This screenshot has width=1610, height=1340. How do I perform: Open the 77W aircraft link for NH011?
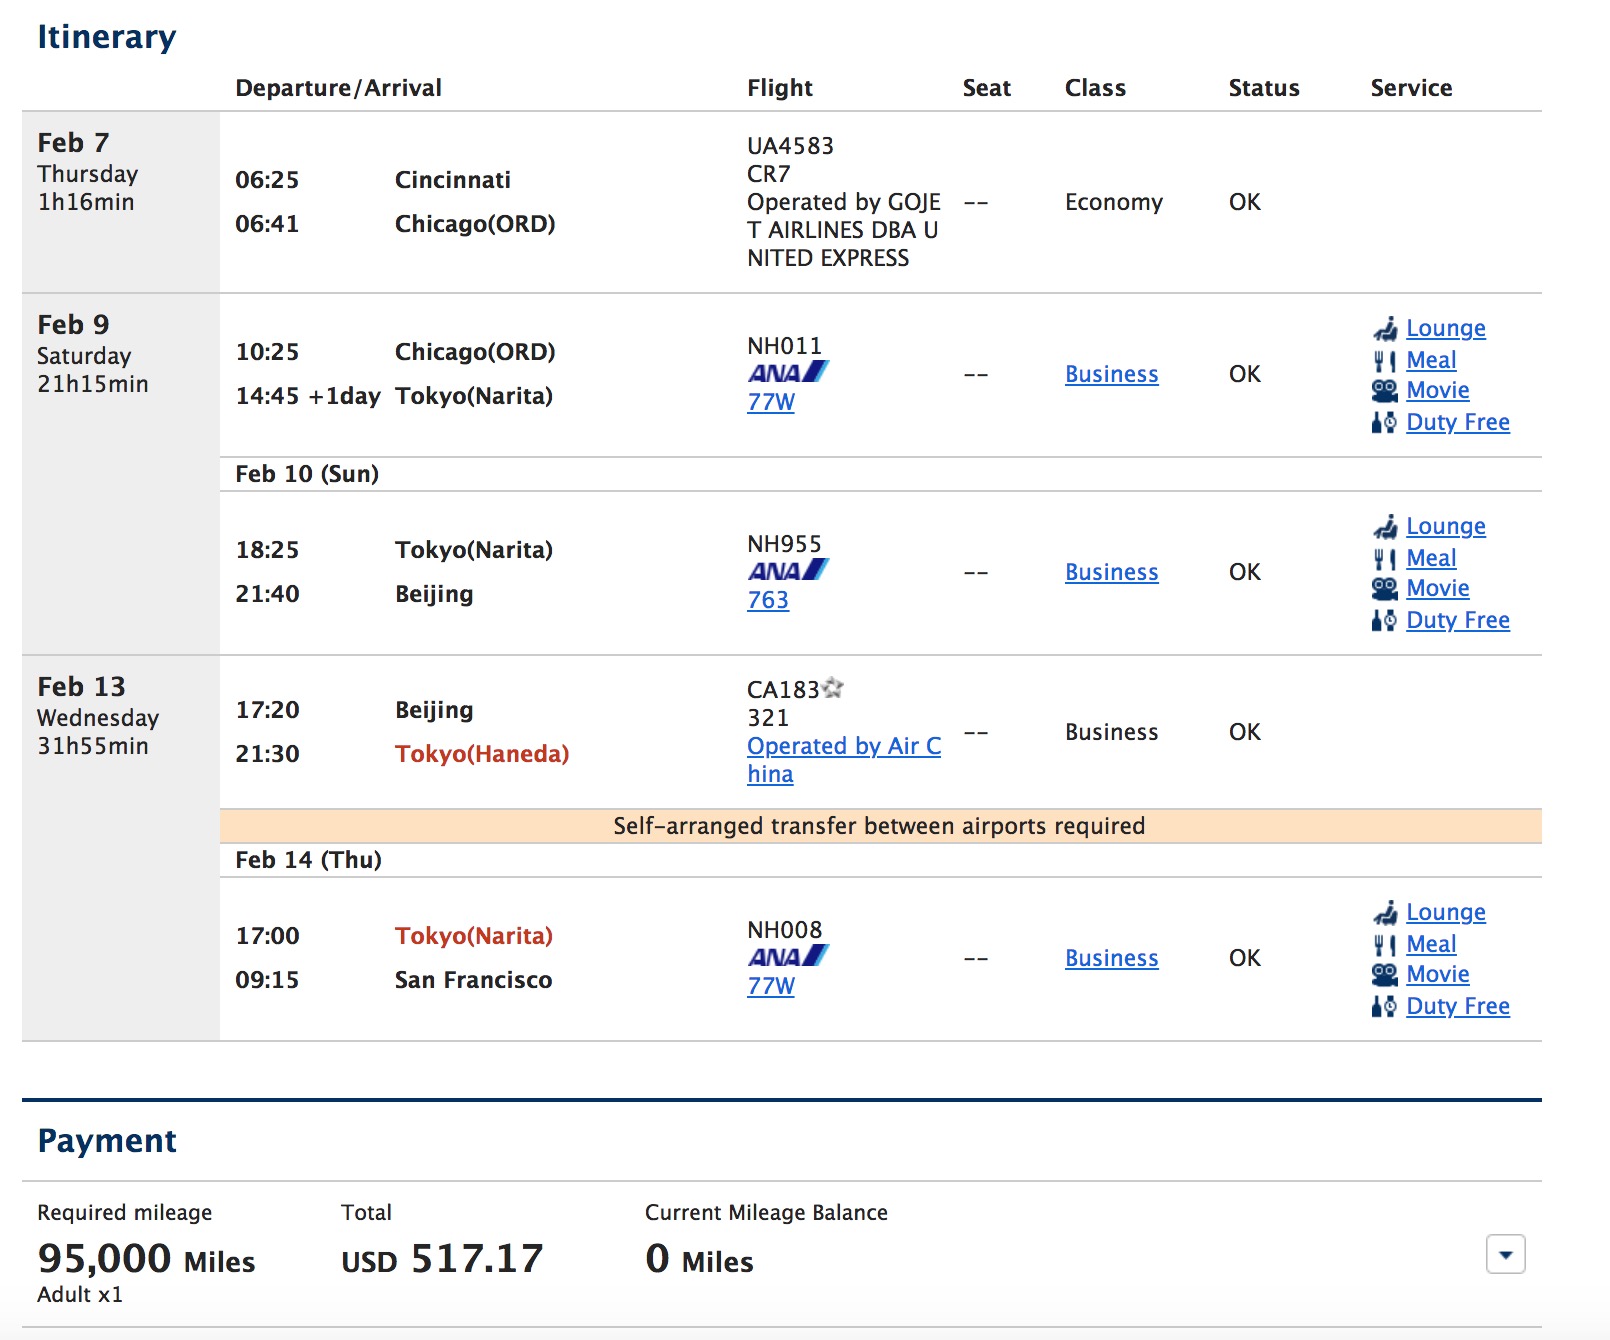[771, 402]
